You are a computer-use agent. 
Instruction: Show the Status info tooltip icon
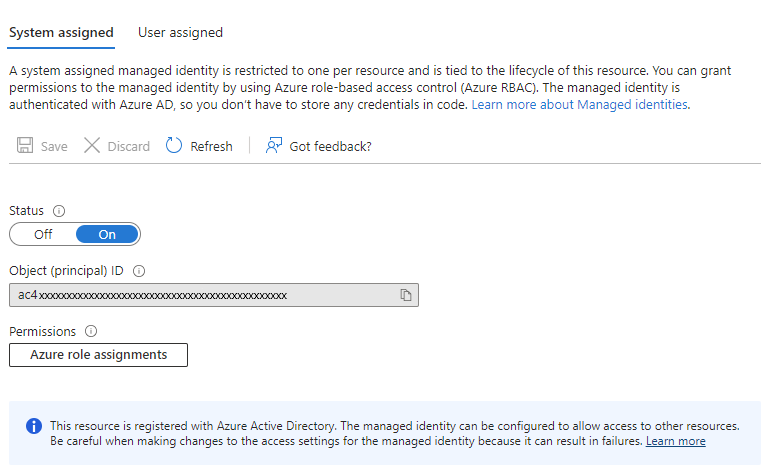pyautogui.click(x=59, y=211)
